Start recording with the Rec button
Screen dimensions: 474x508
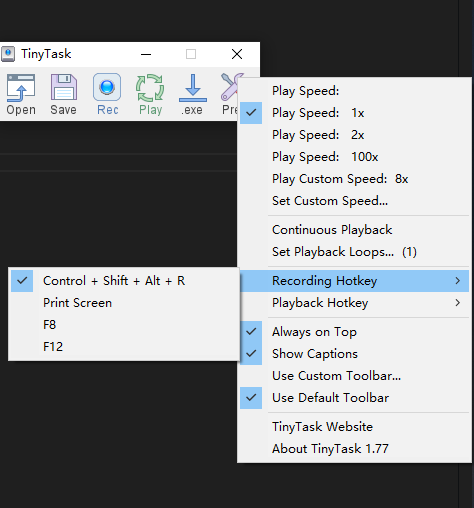107,94
